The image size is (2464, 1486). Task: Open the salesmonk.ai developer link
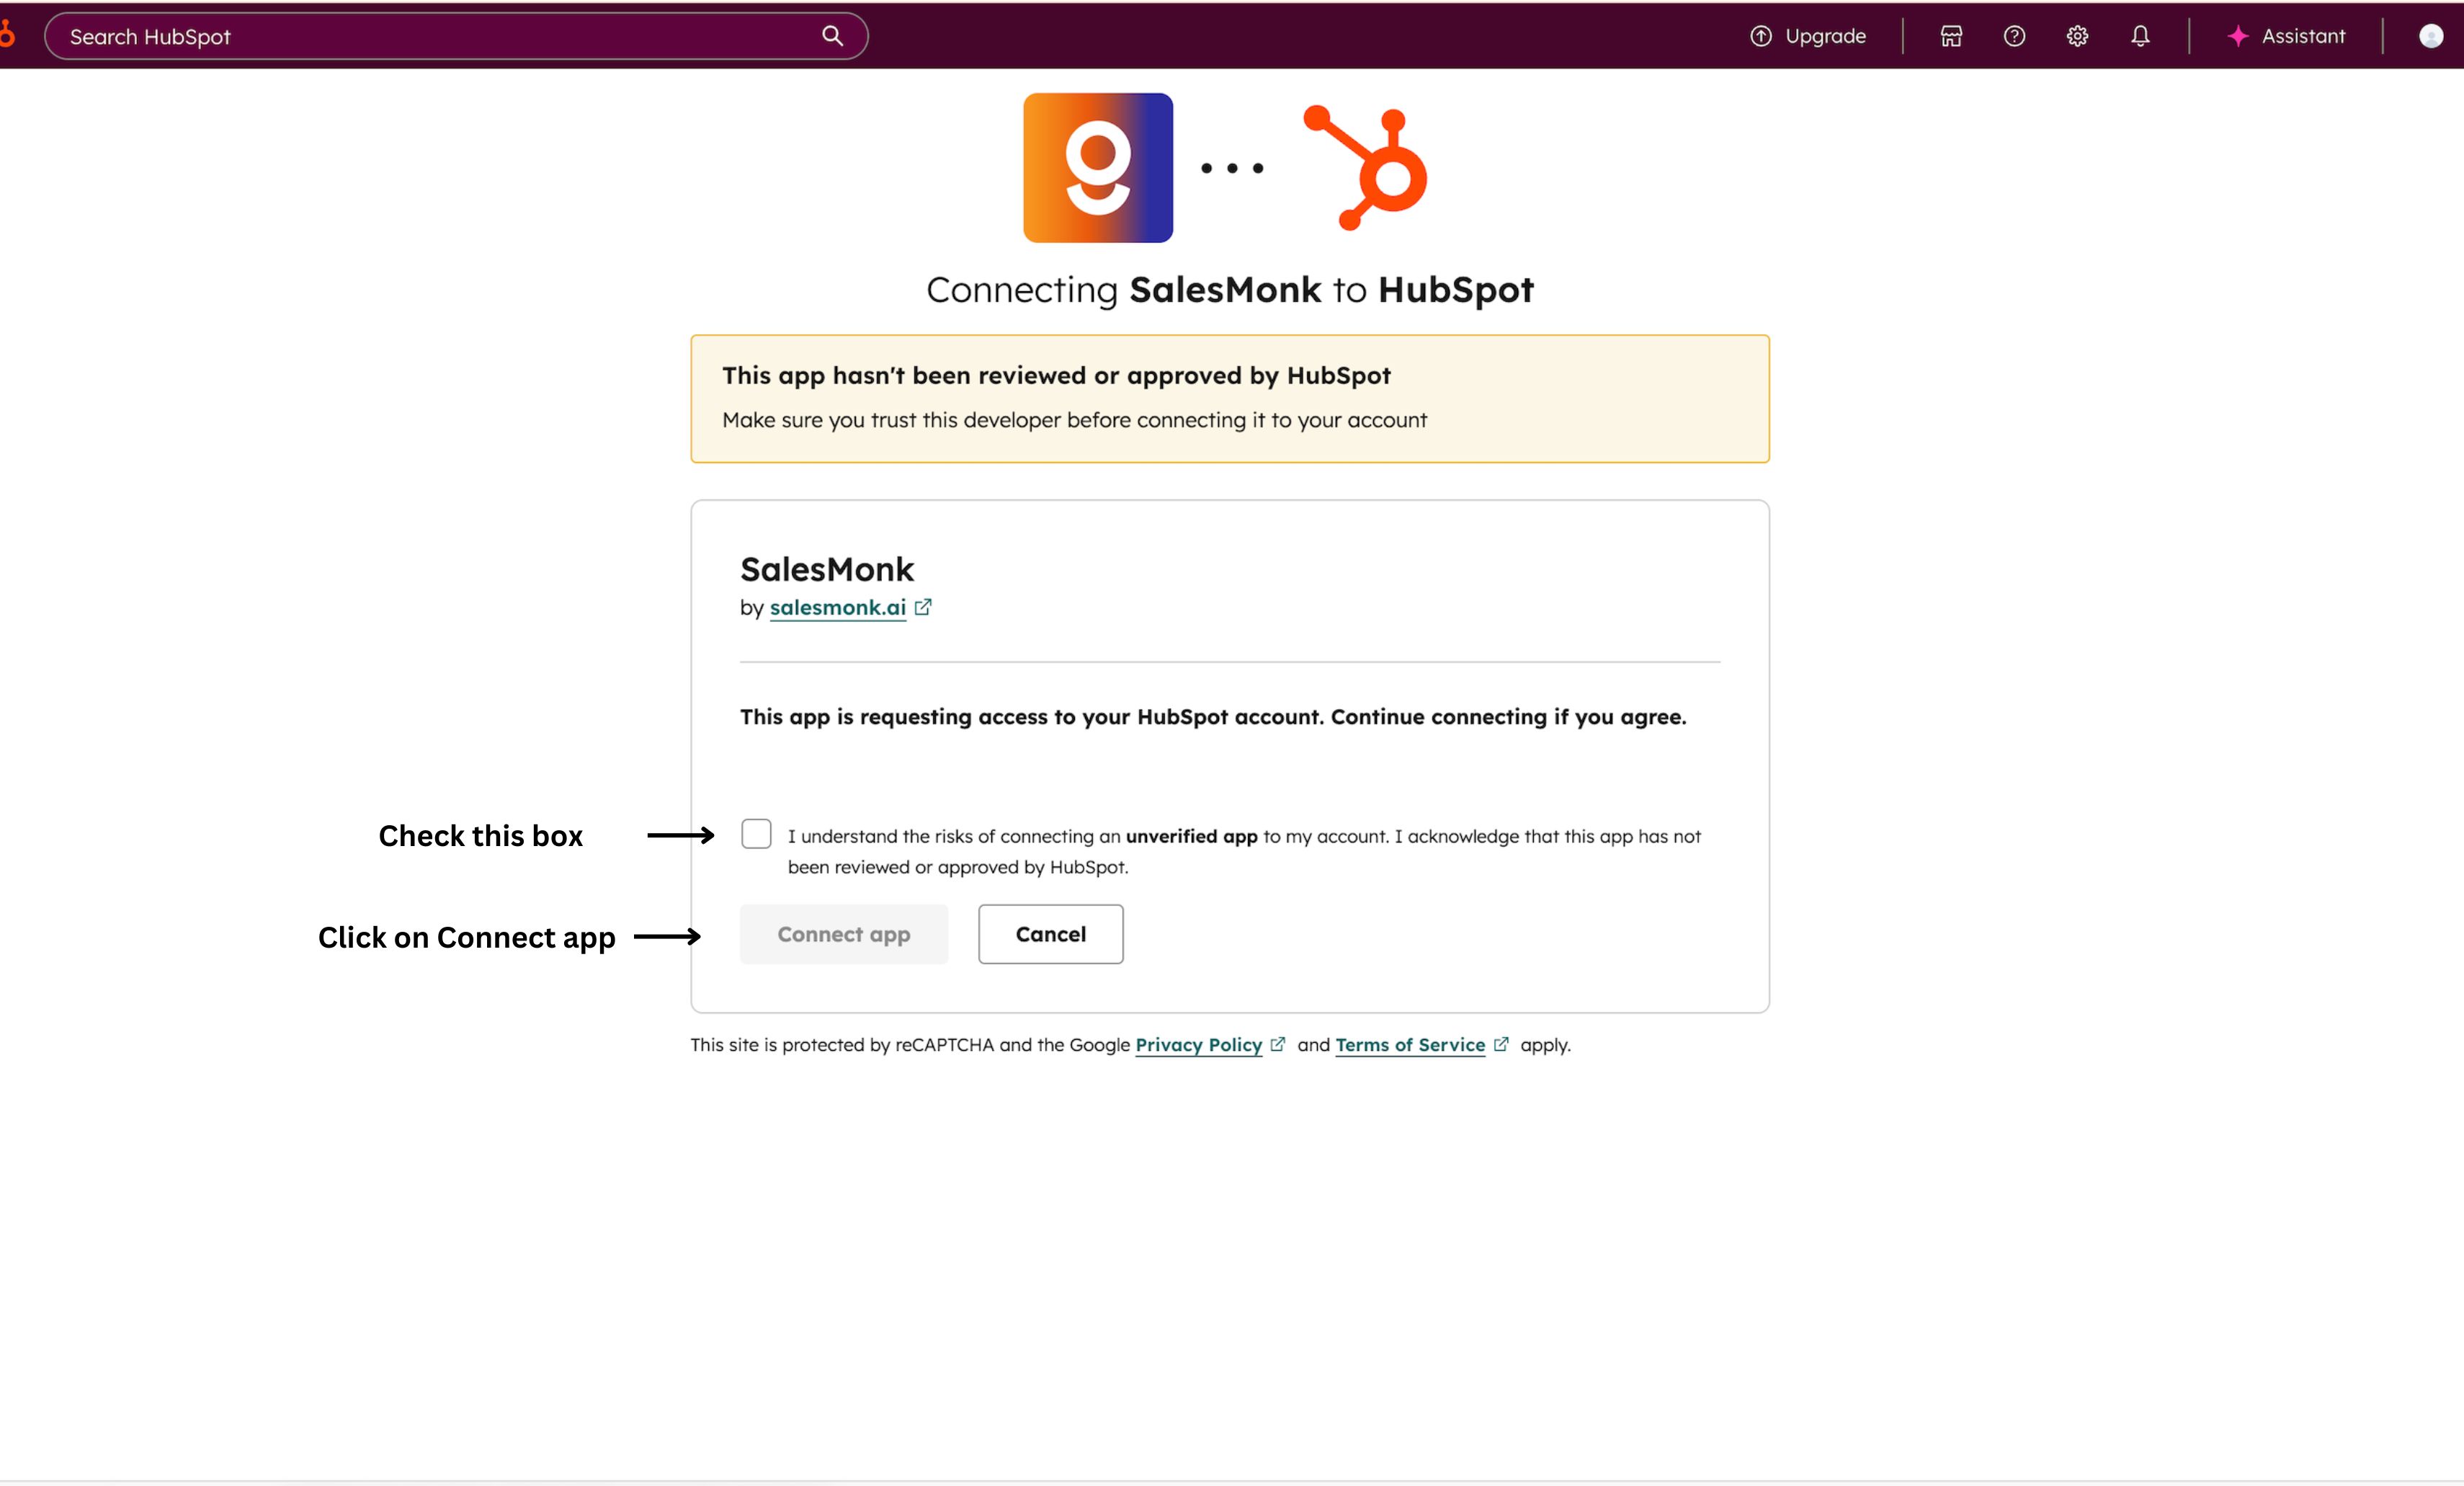(837, 608)
